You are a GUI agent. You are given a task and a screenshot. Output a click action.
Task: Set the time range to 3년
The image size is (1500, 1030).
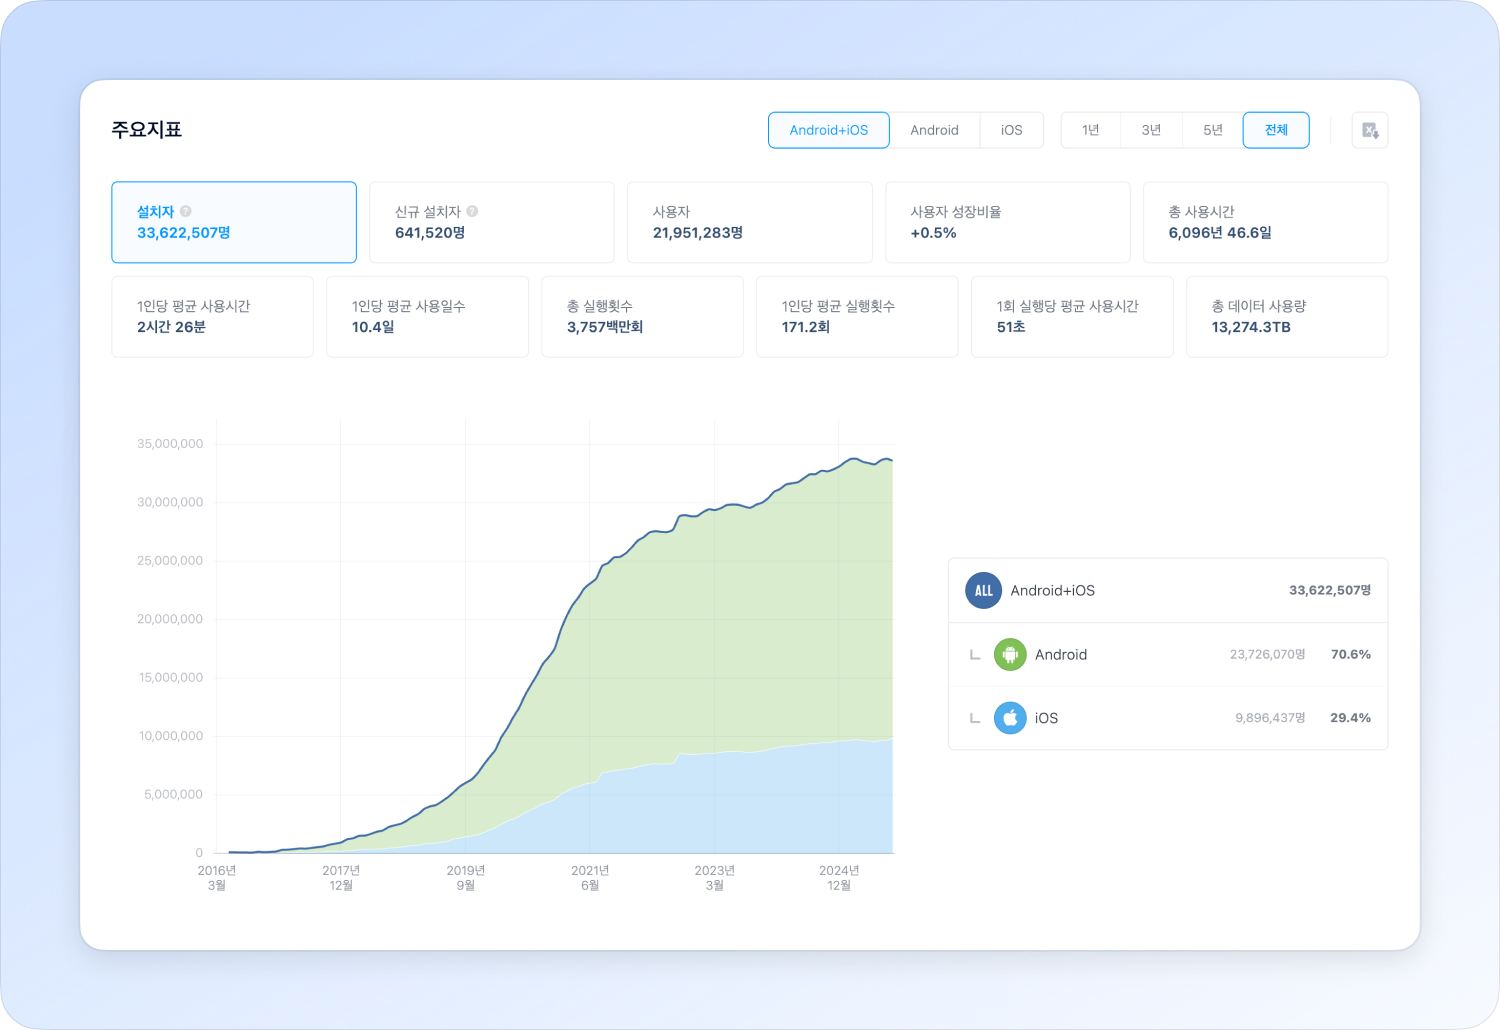point(1151,130)
